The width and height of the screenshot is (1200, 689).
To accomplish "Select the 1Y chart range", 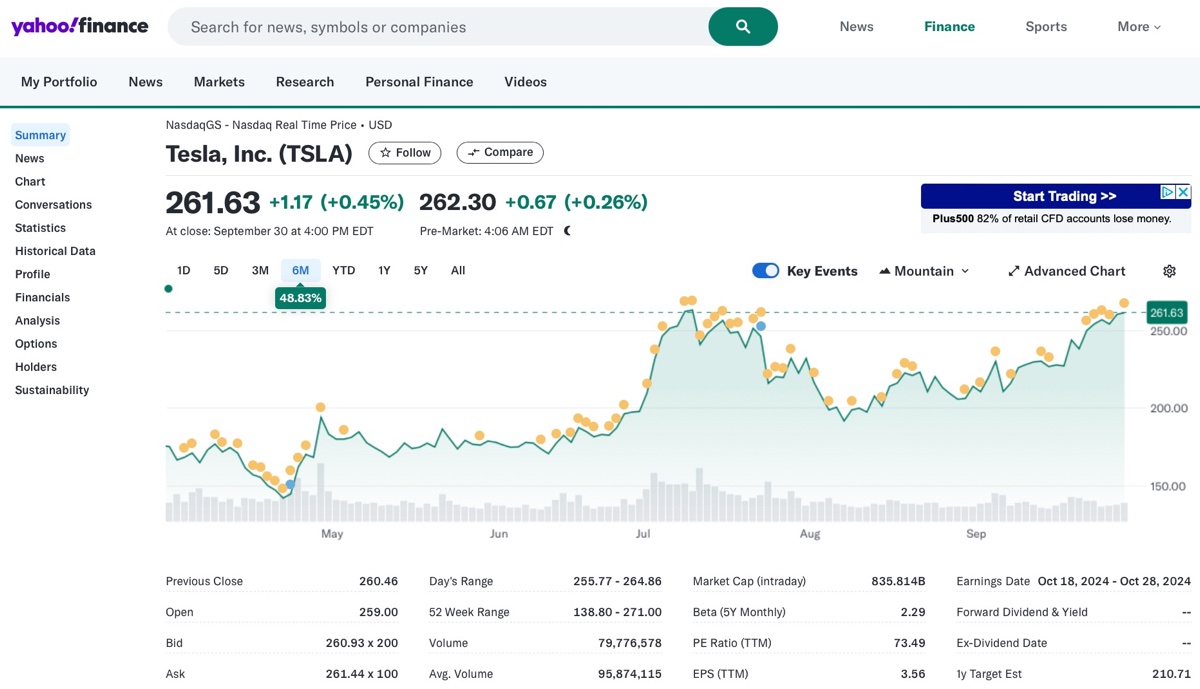I will [384, 271].
